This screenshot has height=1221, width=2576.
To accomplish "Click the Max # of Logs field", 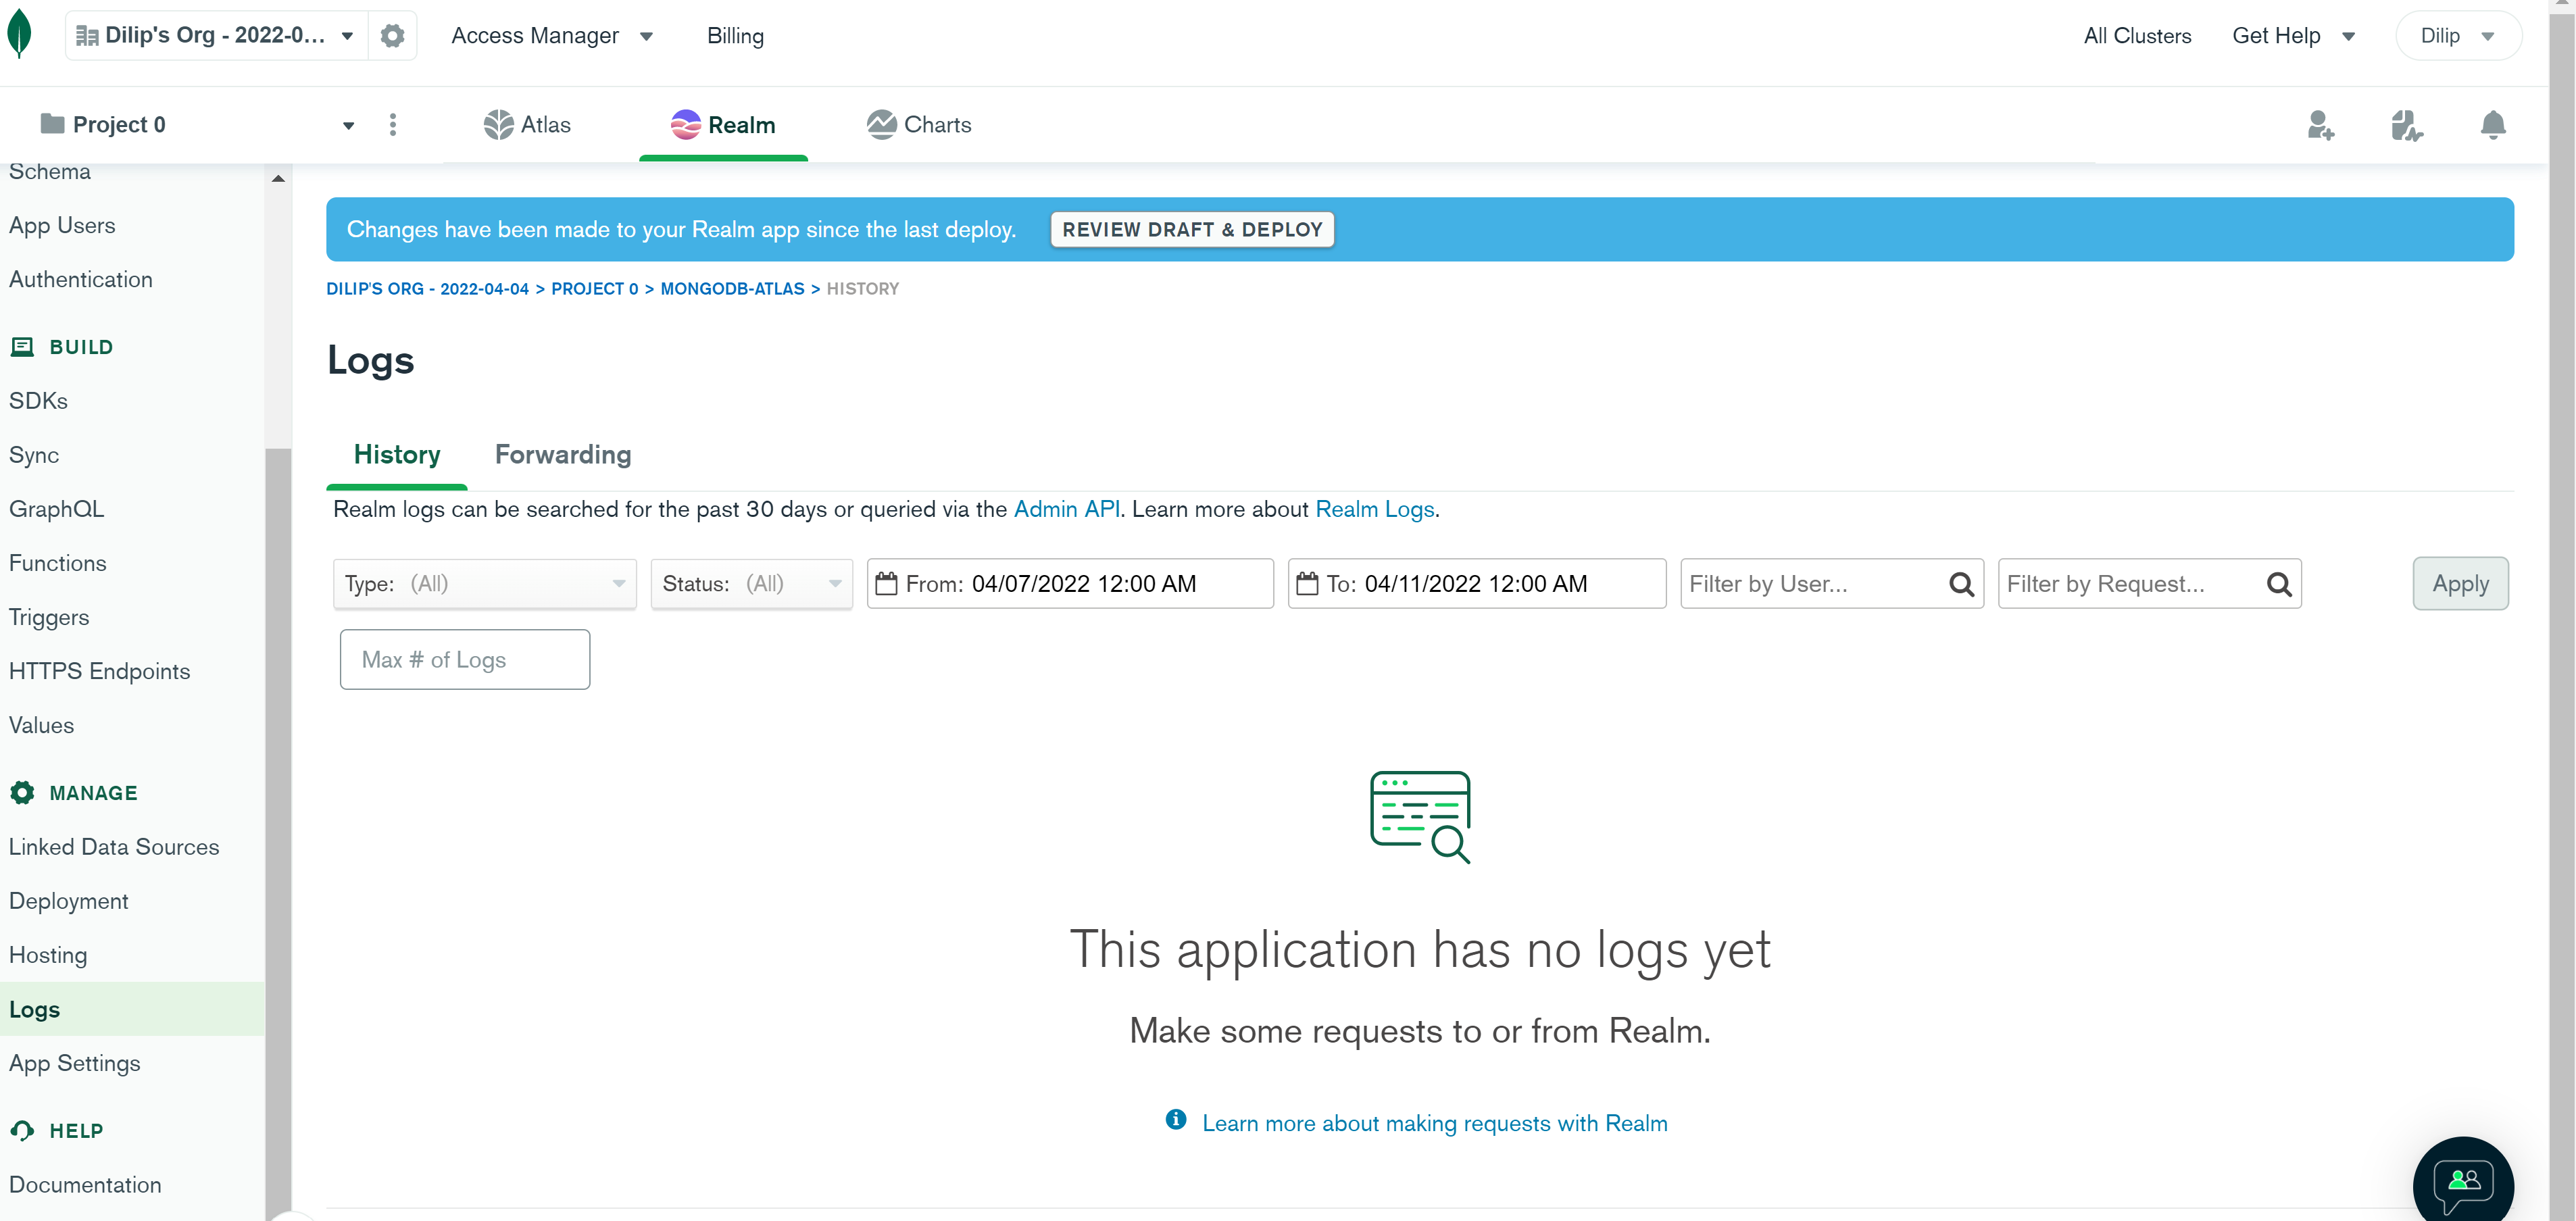I will (x=465, y=660).
